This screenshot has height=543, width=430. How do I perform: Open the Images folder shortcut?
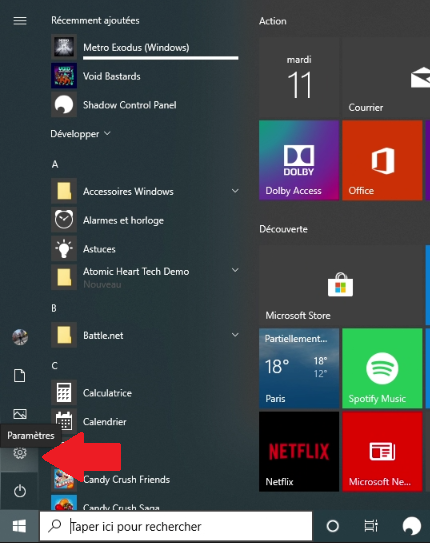(20, 414)
